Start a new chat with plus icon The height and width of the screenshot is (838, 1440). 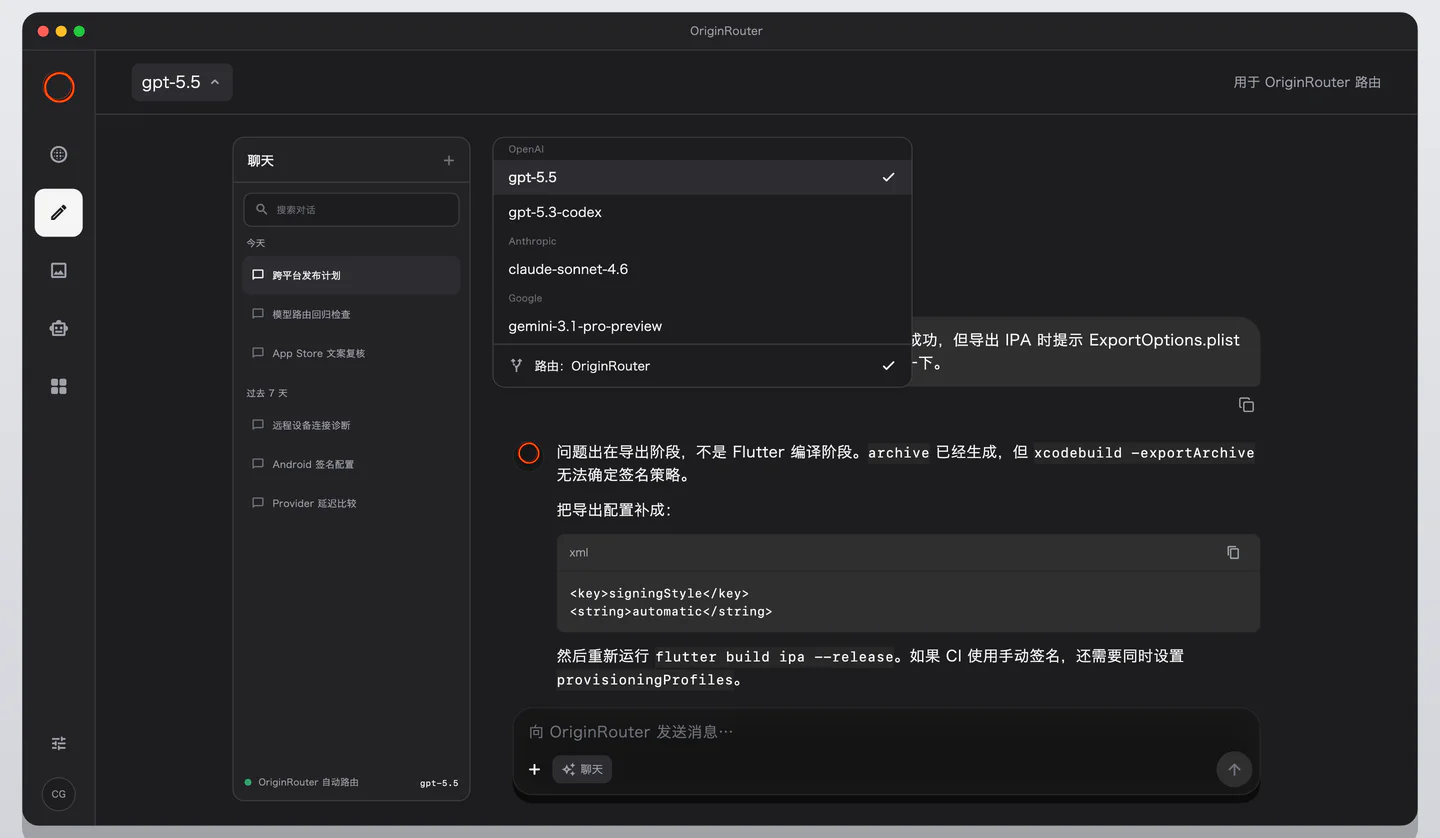click(x=449, y=160)
